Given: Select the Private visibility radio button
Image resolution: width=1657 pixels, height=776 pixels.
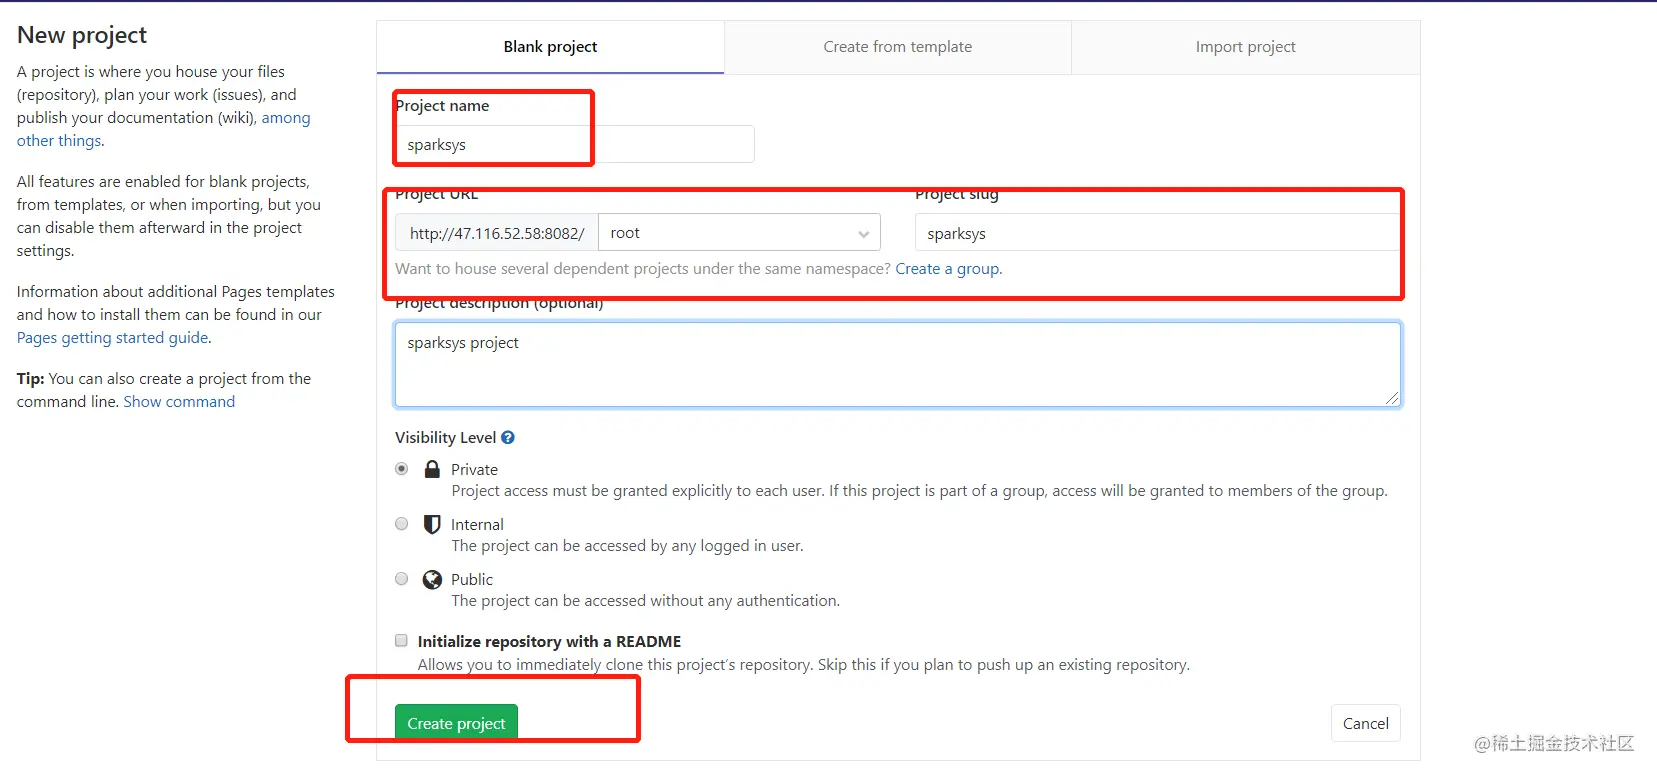Looking at the screenshot, I should [x=402, y=468].
